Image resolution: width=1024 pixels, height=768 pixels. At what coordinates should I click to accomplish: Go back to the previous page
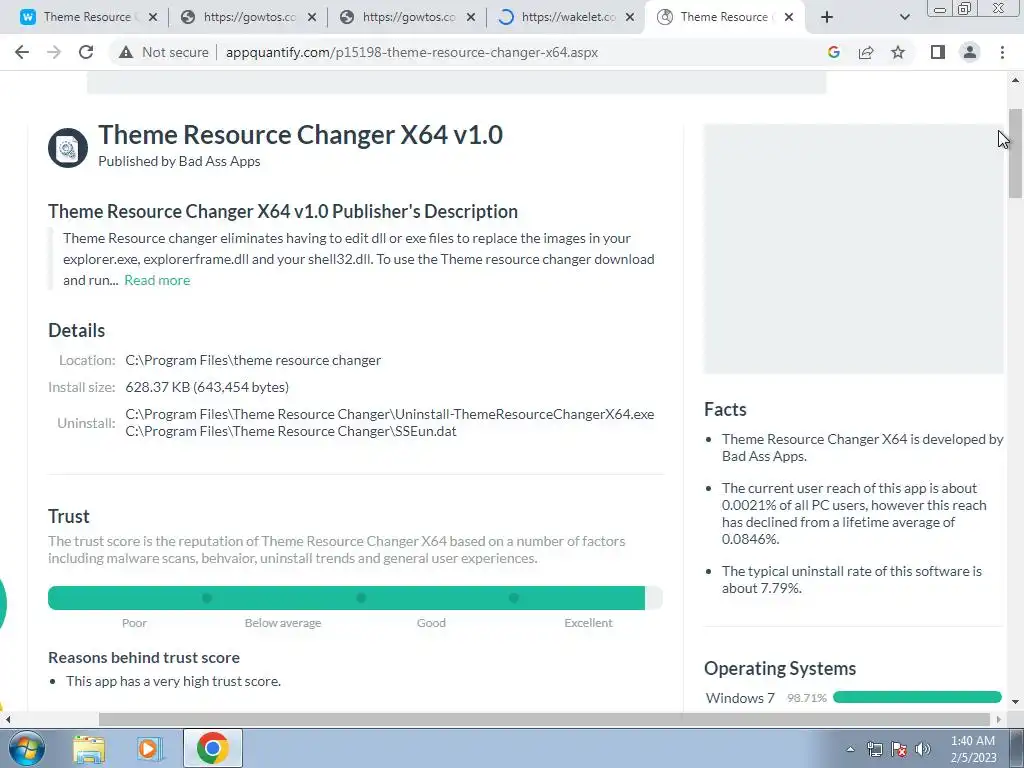[22, 52]
